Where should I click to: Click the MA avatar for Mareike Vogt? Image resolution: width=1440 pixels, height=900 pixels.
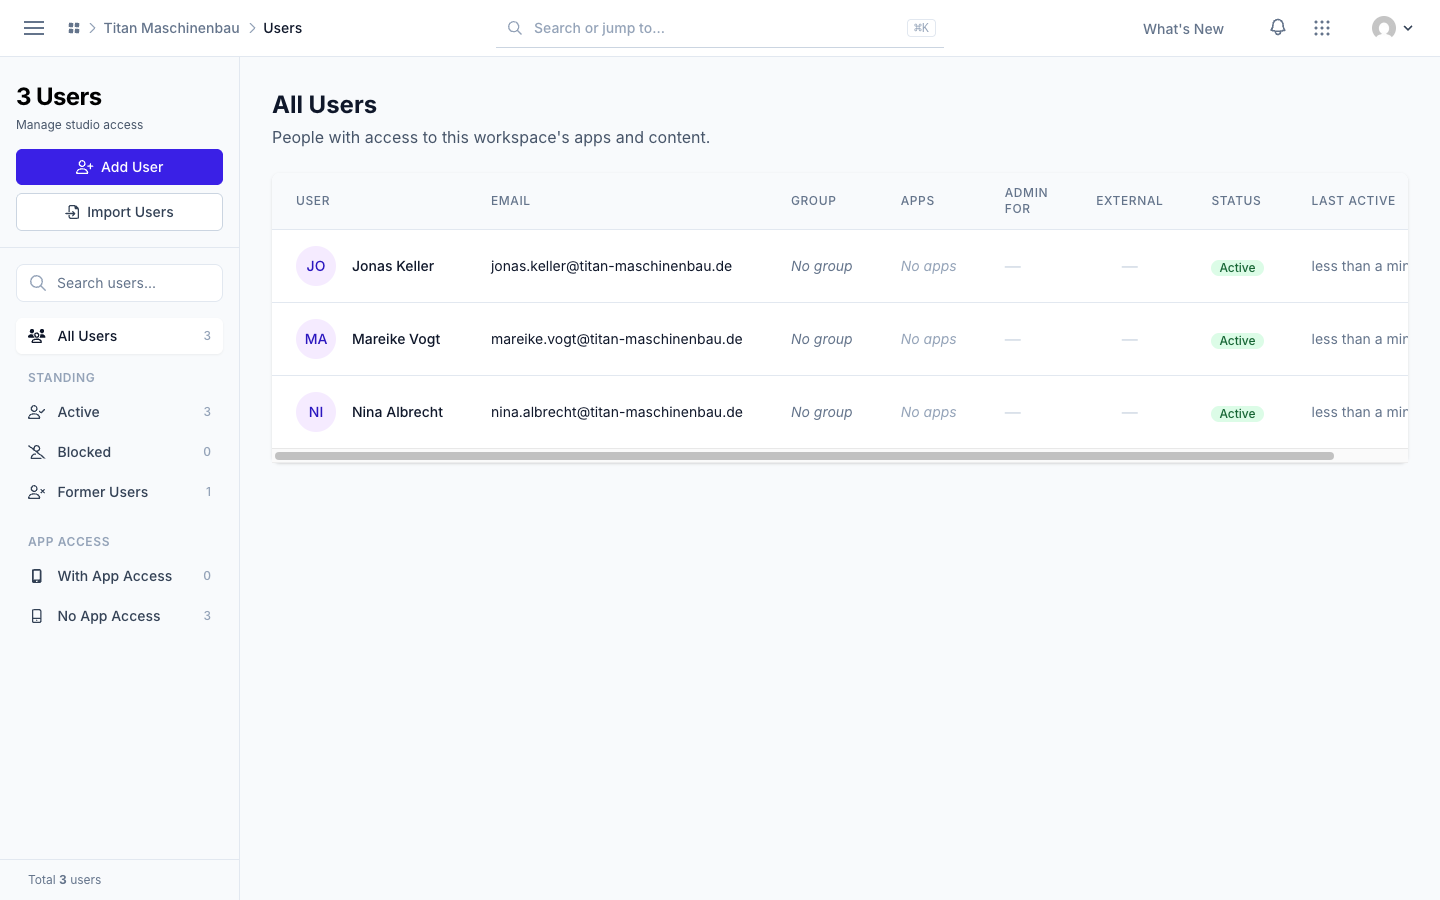pos(316,339)
